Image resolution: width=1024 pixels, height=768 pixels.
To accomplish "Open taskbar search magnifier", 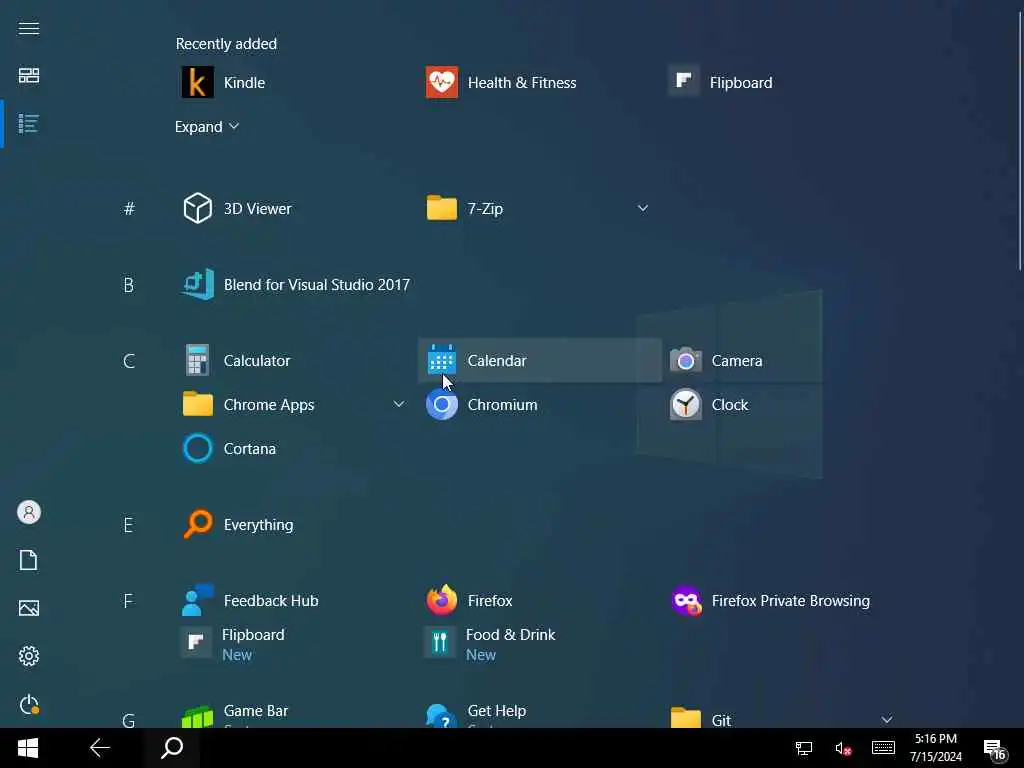I will click(172, 748).
